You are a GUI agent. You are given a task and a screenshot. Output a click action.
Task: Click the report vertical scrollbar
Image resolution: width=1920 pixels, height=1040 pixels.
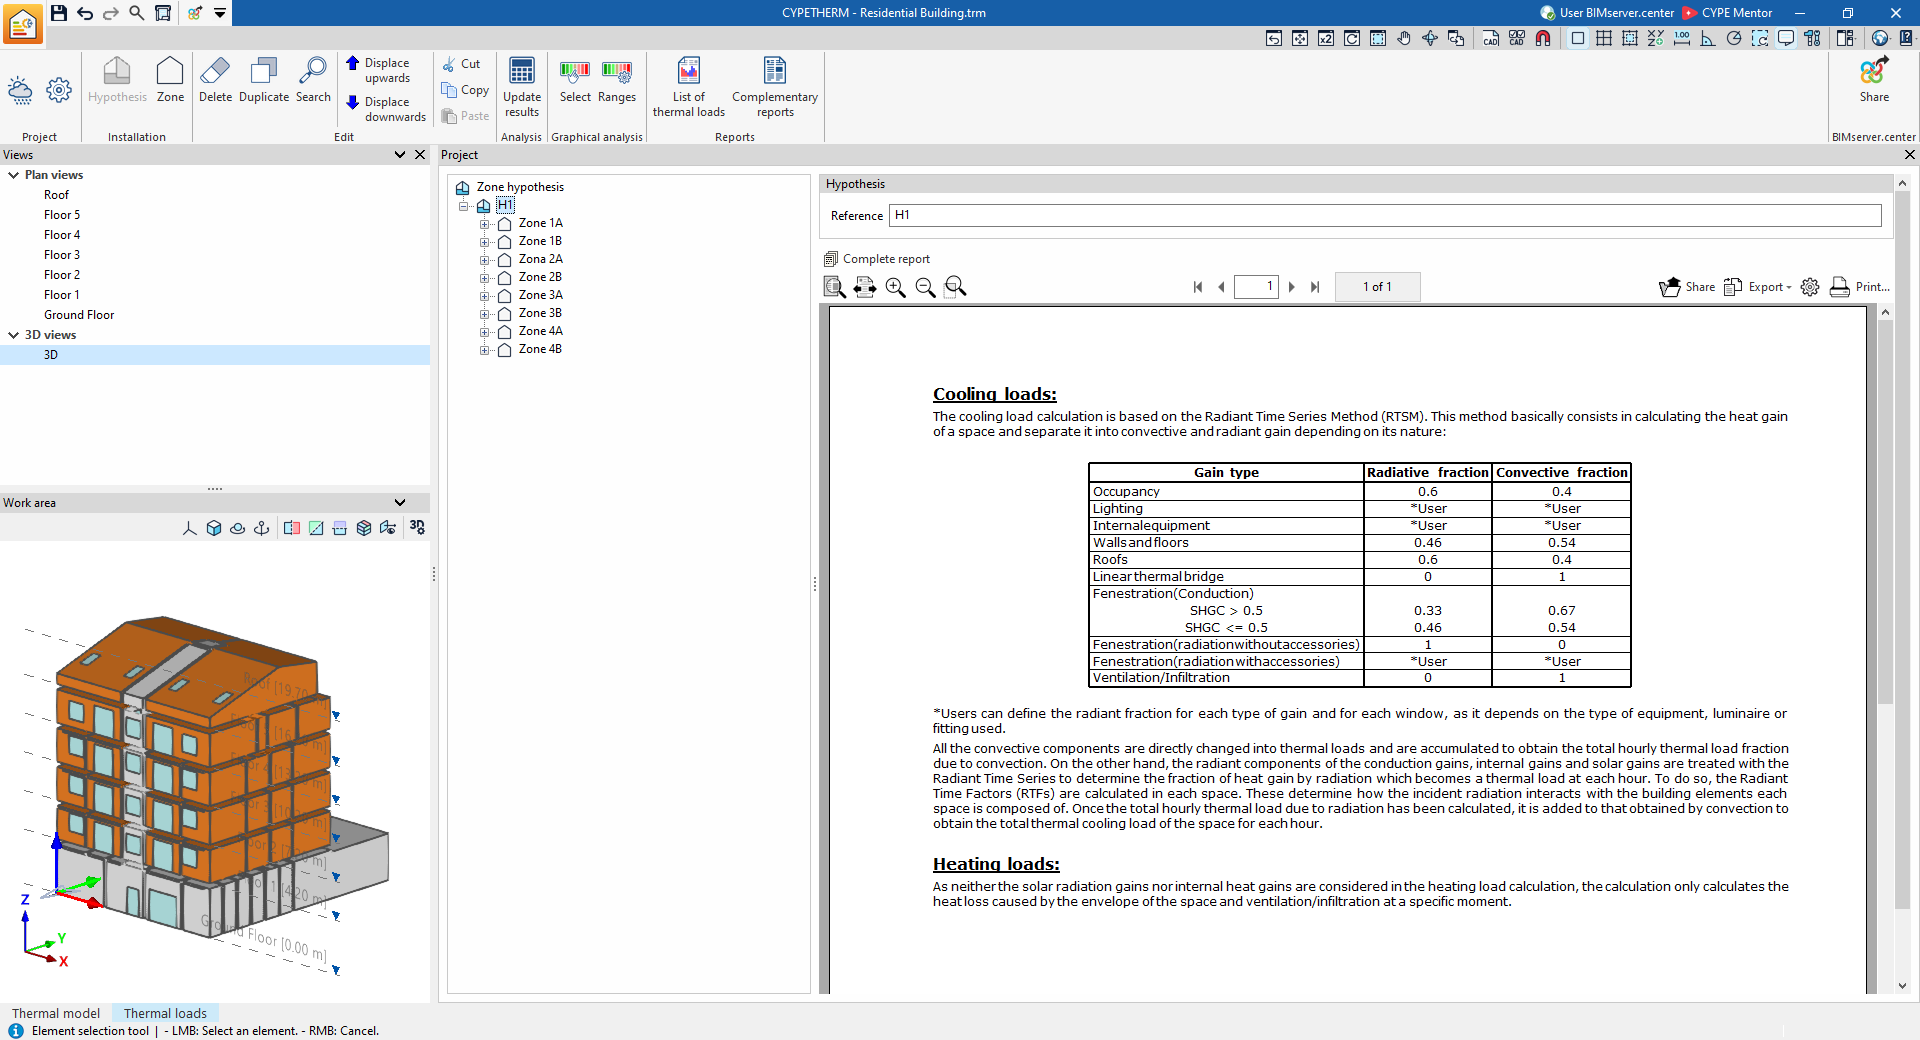(x=1885, y=510)
